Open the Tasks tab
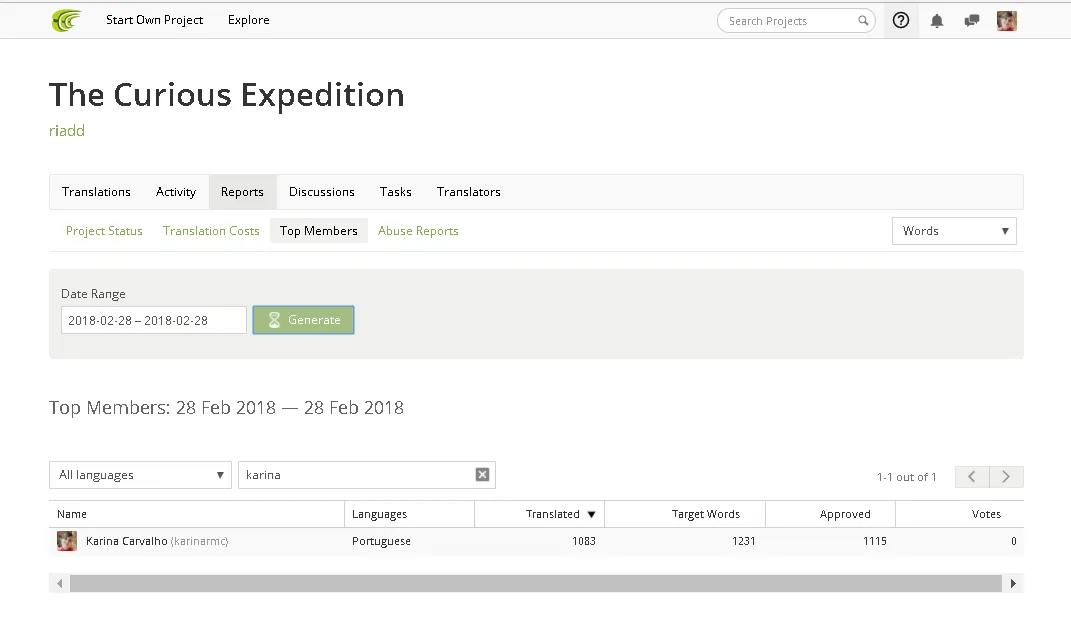The image size is (1071, 619). pyautogui.click(x=395, y=192)
